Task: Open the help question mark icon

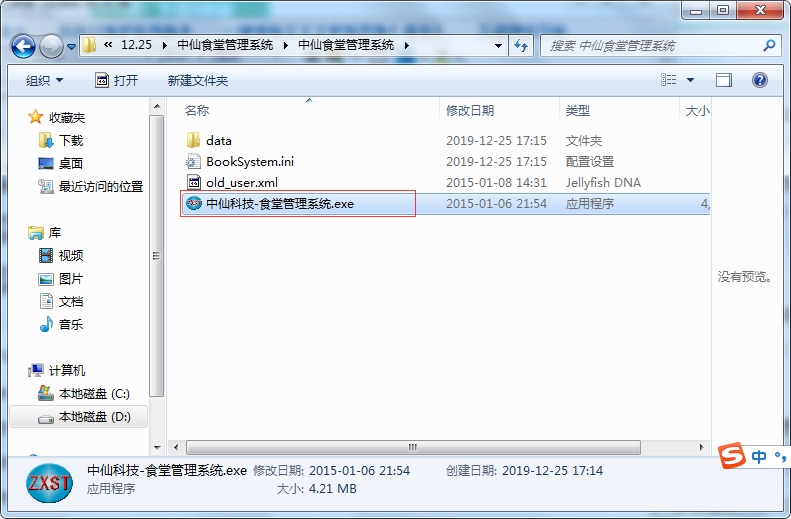Action: click(760, 80)
